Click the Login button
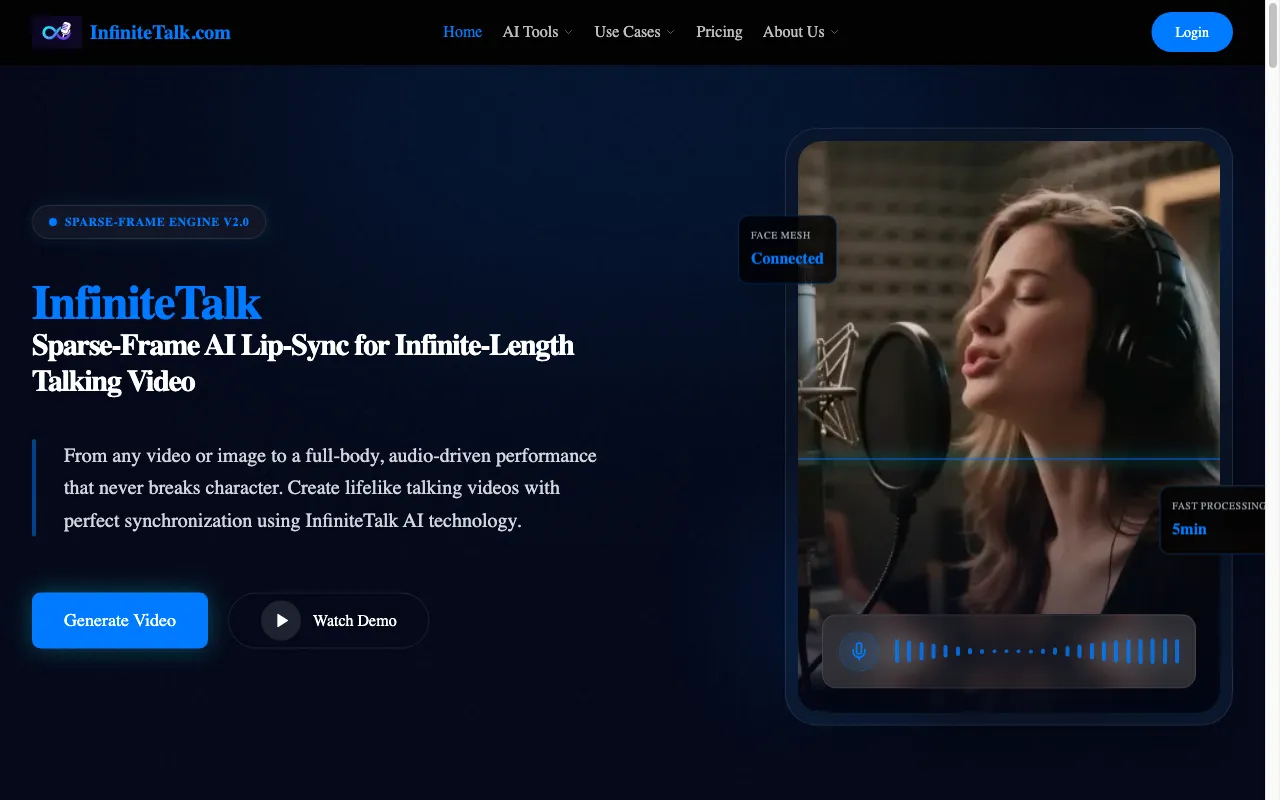 point(1192,32)
